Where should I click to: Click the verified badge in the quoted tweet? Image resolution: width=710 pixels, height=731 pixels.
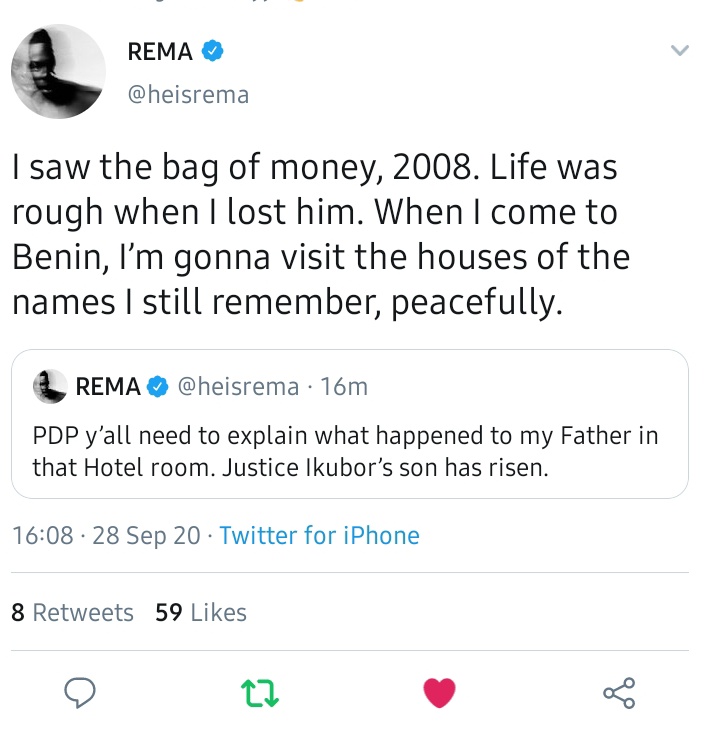pyautogui.click(x=158, y=387)
